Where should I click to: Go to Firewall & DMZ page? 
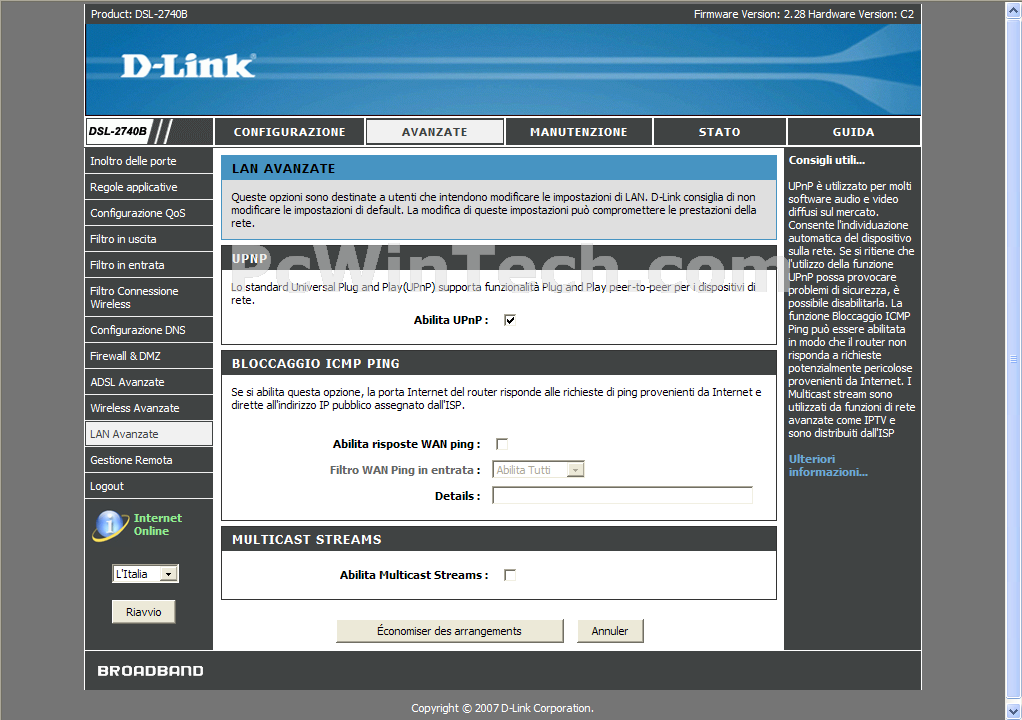coord(149,356)
